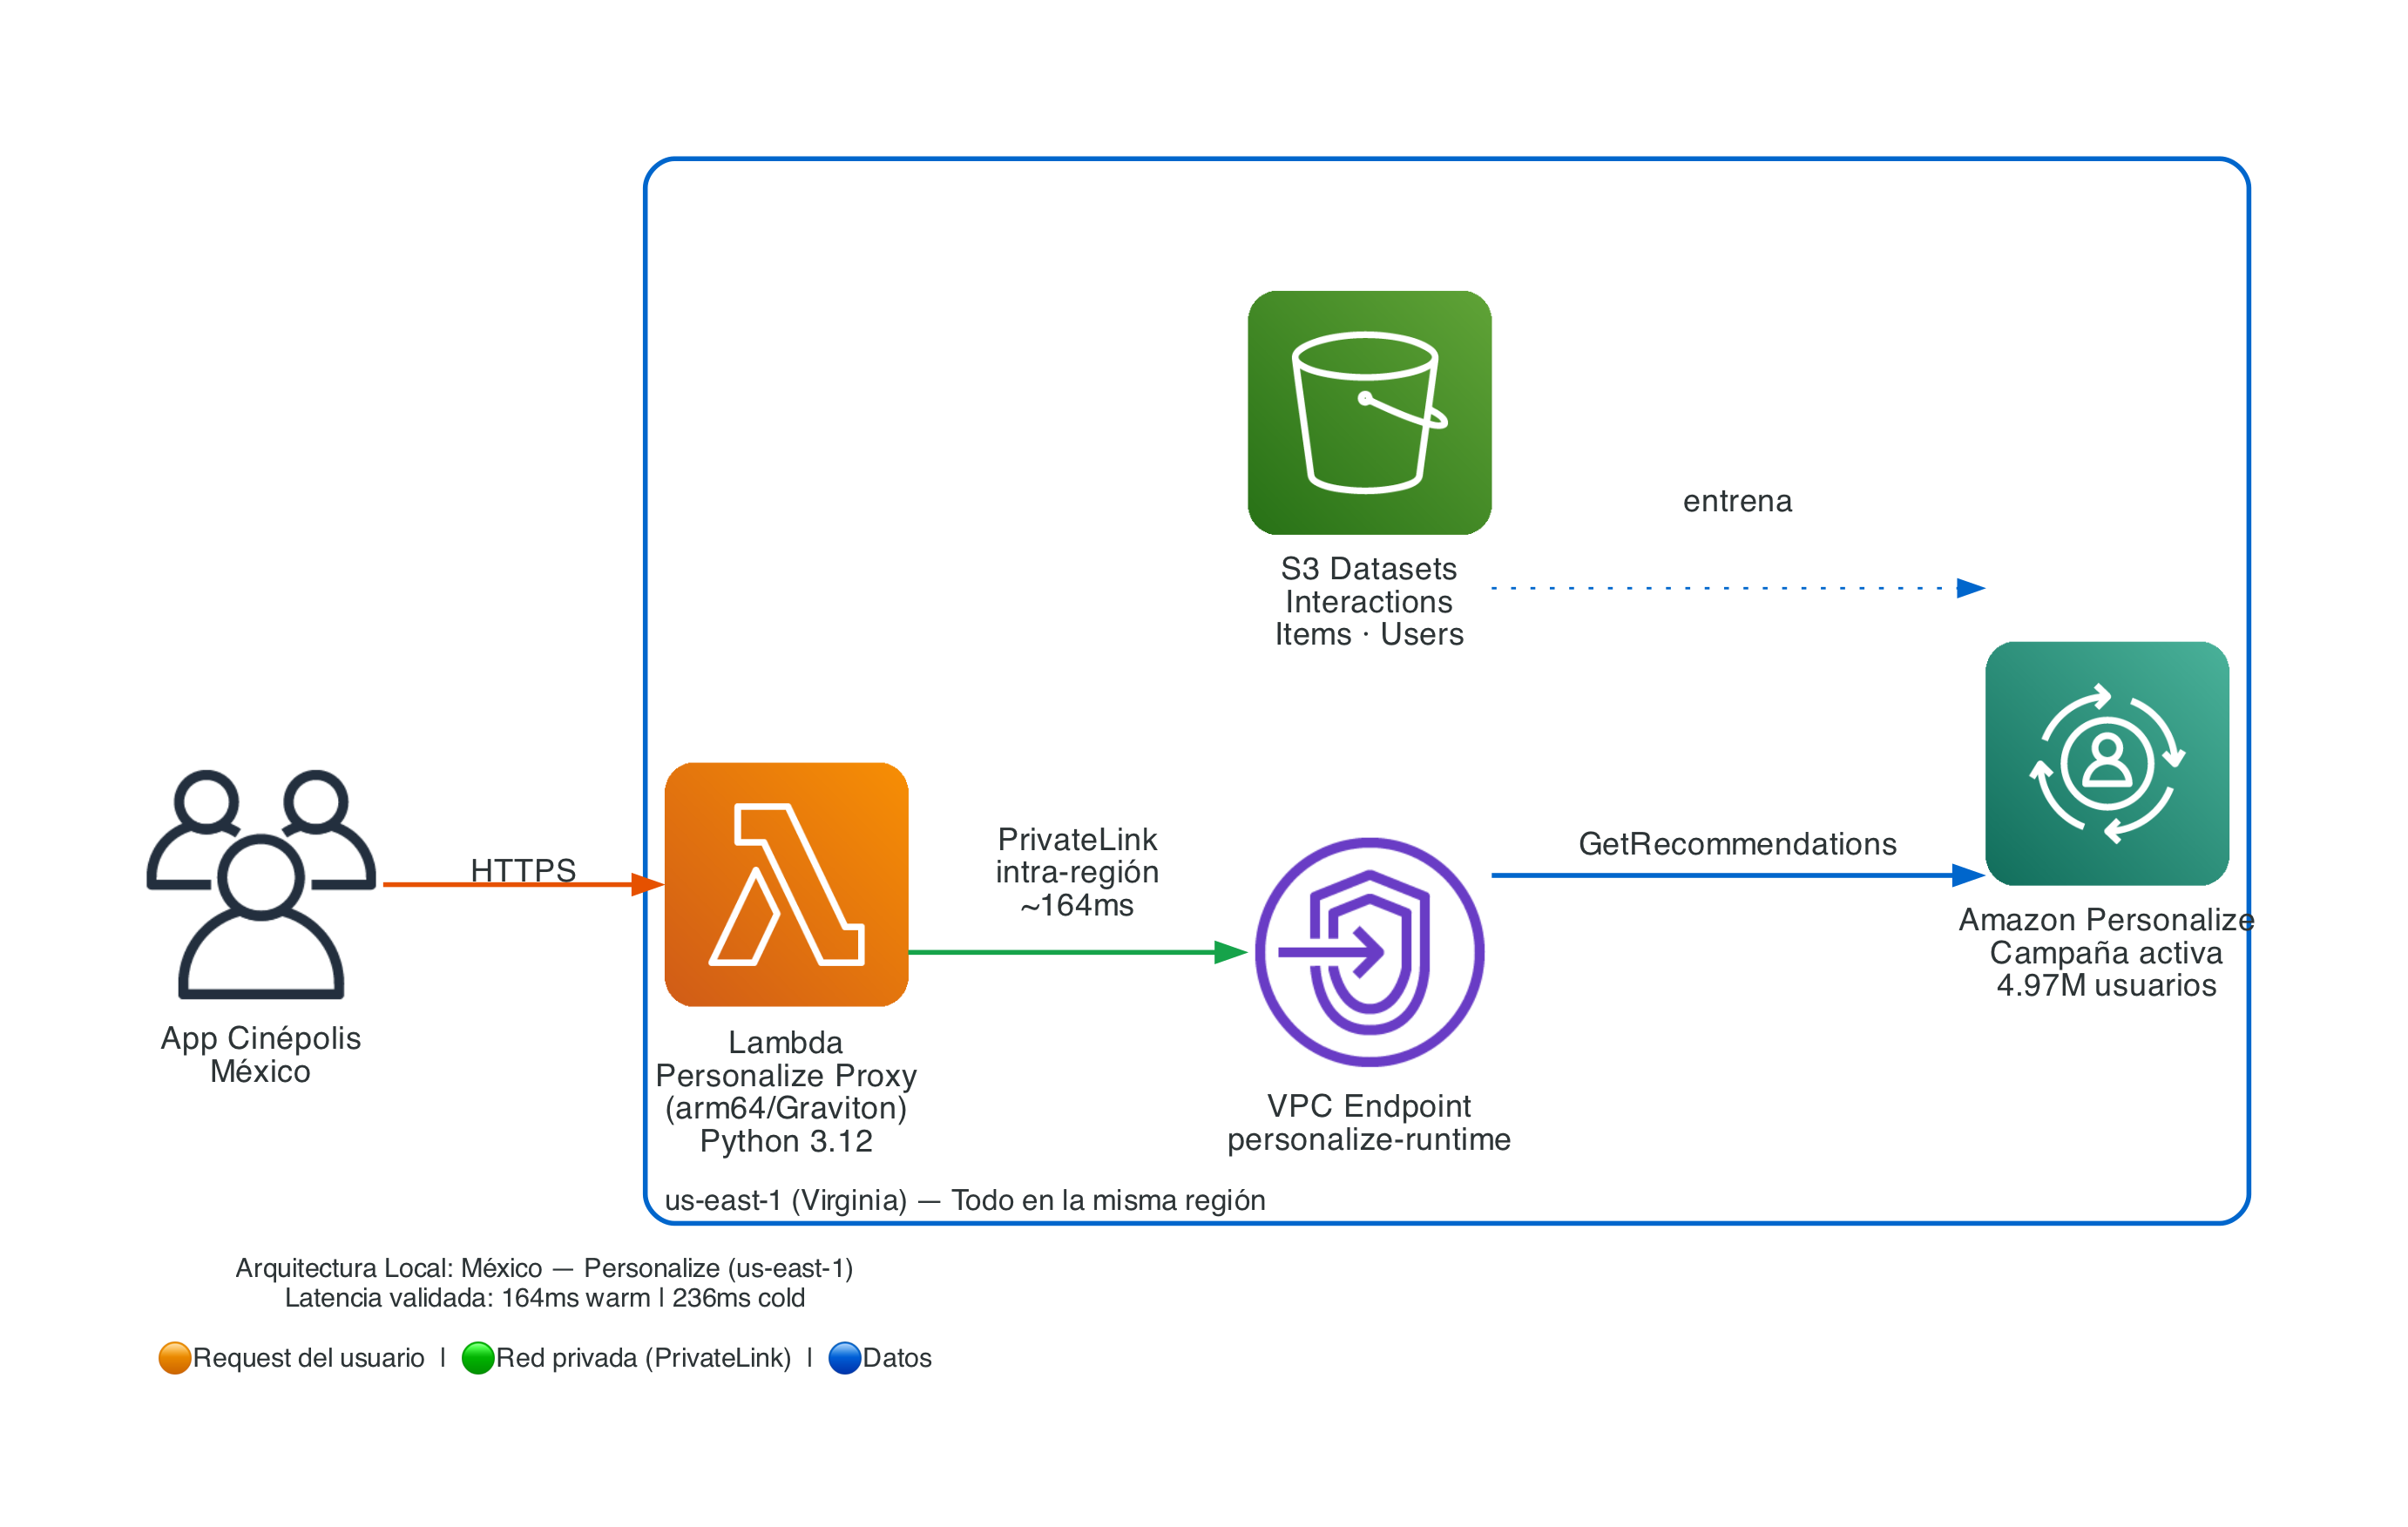Select the Latencia validada 164ms warm text
Viewport: 2408px width, 1527px height.
[x=544, y=1297]
